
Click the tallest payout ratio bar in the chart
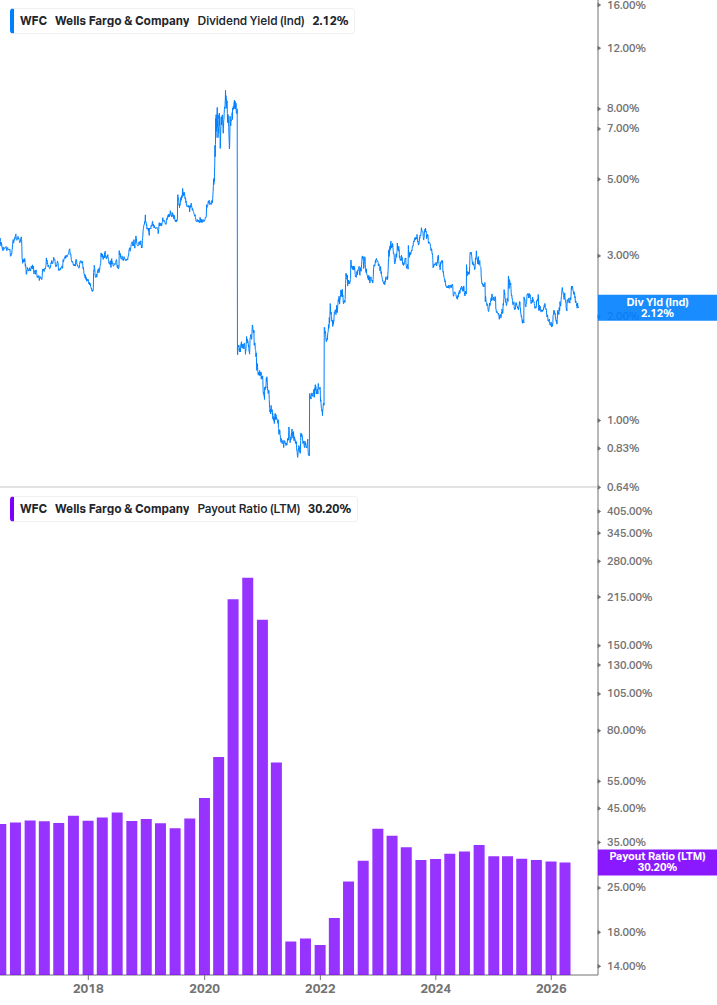coord(247,776)
